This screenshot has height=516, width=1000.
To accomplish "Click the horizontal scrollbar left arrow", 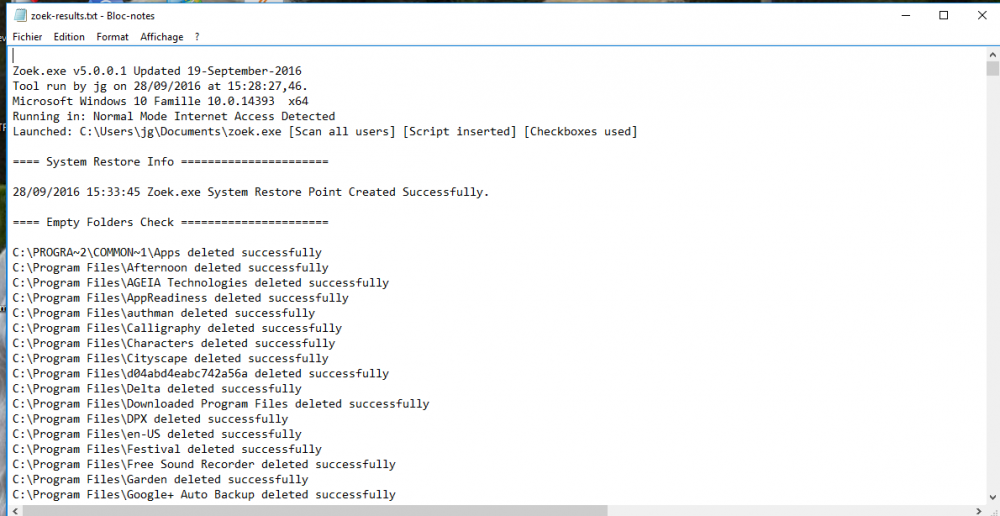I will tap(16, 510).
